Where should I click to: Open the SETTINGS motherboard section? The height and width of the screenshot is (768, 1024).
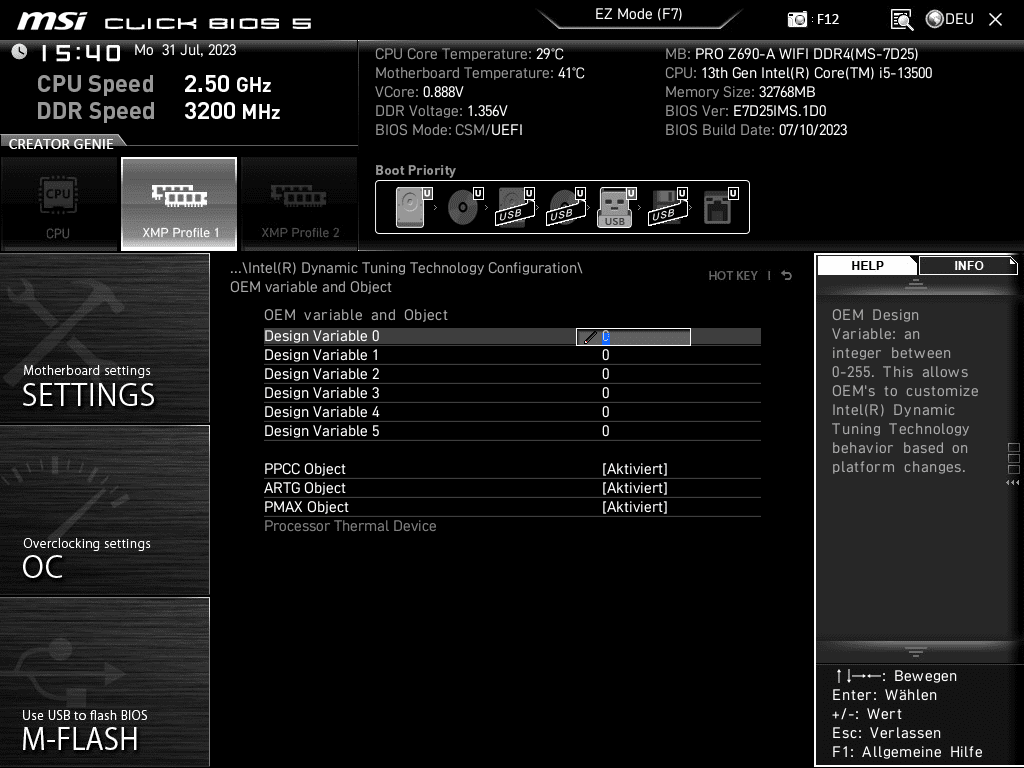104,338
